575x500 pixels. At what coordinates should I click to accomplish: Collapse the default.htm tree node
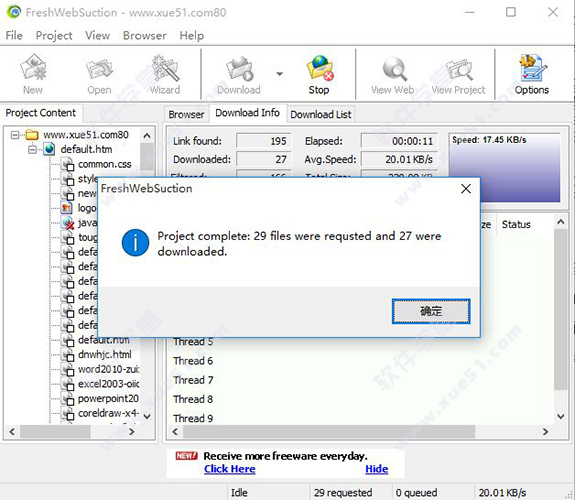click(x=32, y=150)
